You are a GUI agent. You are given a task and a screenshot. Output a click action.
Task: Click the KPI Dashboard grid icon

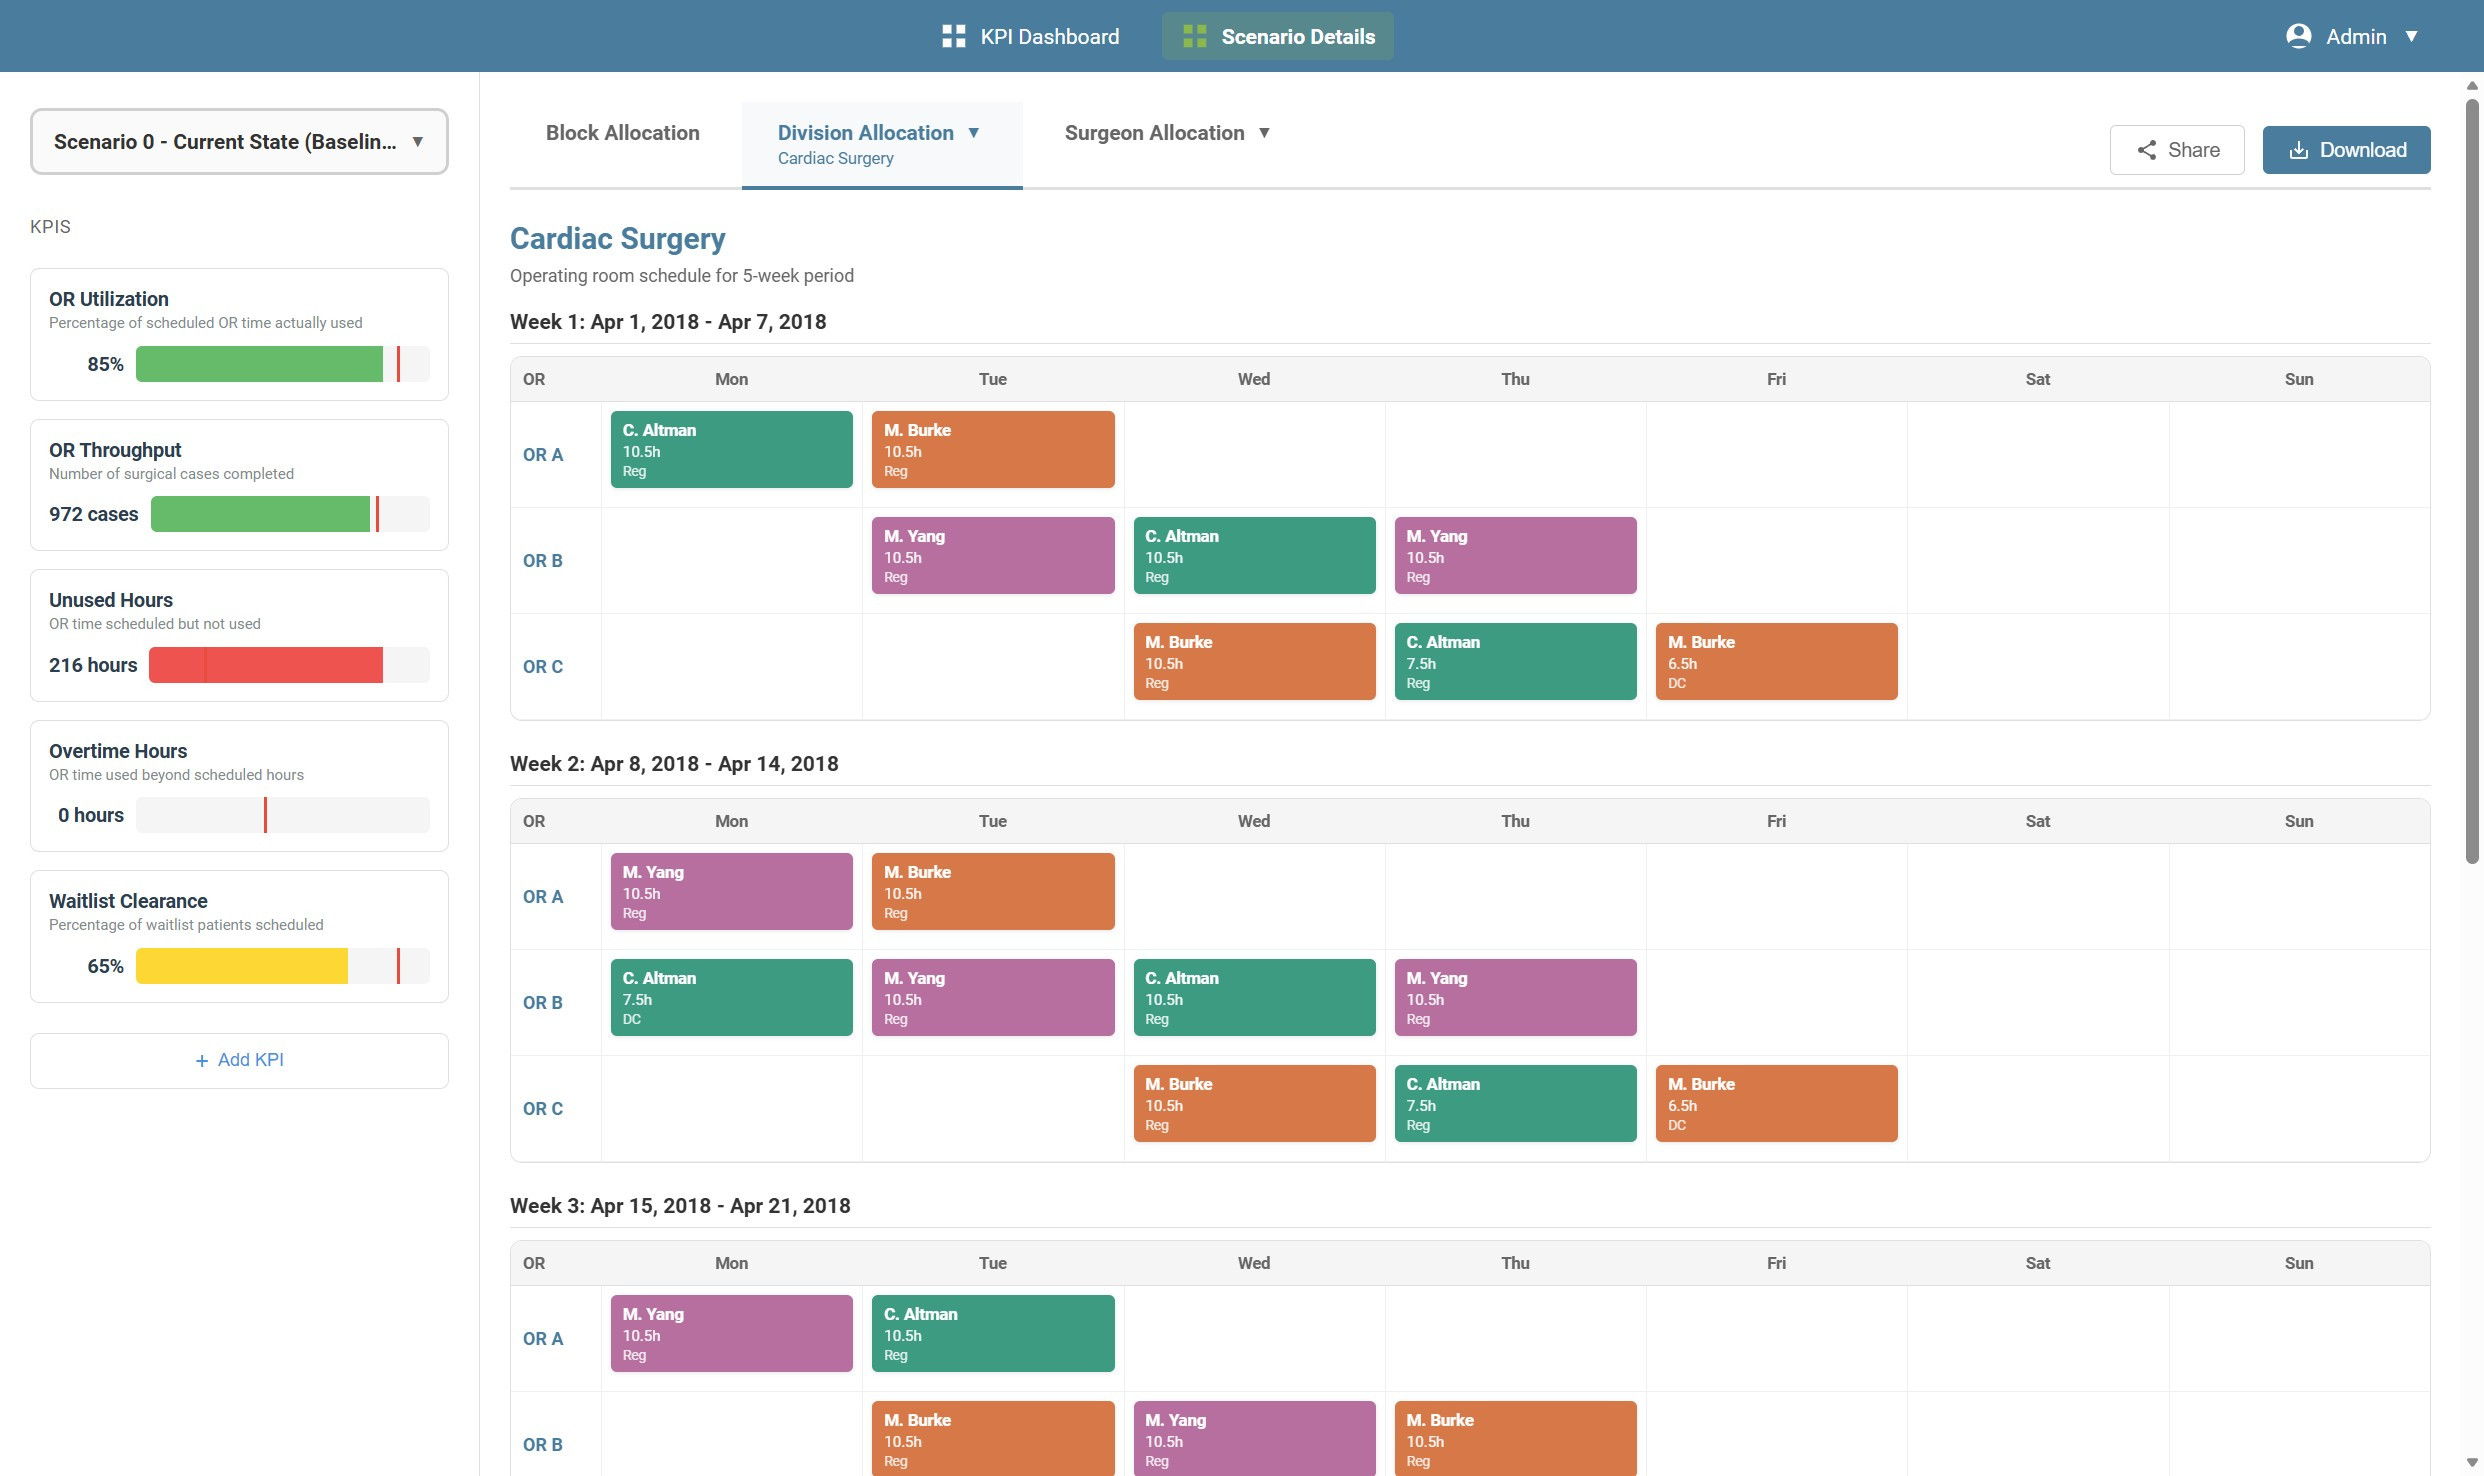pyautogui.click(x=953, y=37)
